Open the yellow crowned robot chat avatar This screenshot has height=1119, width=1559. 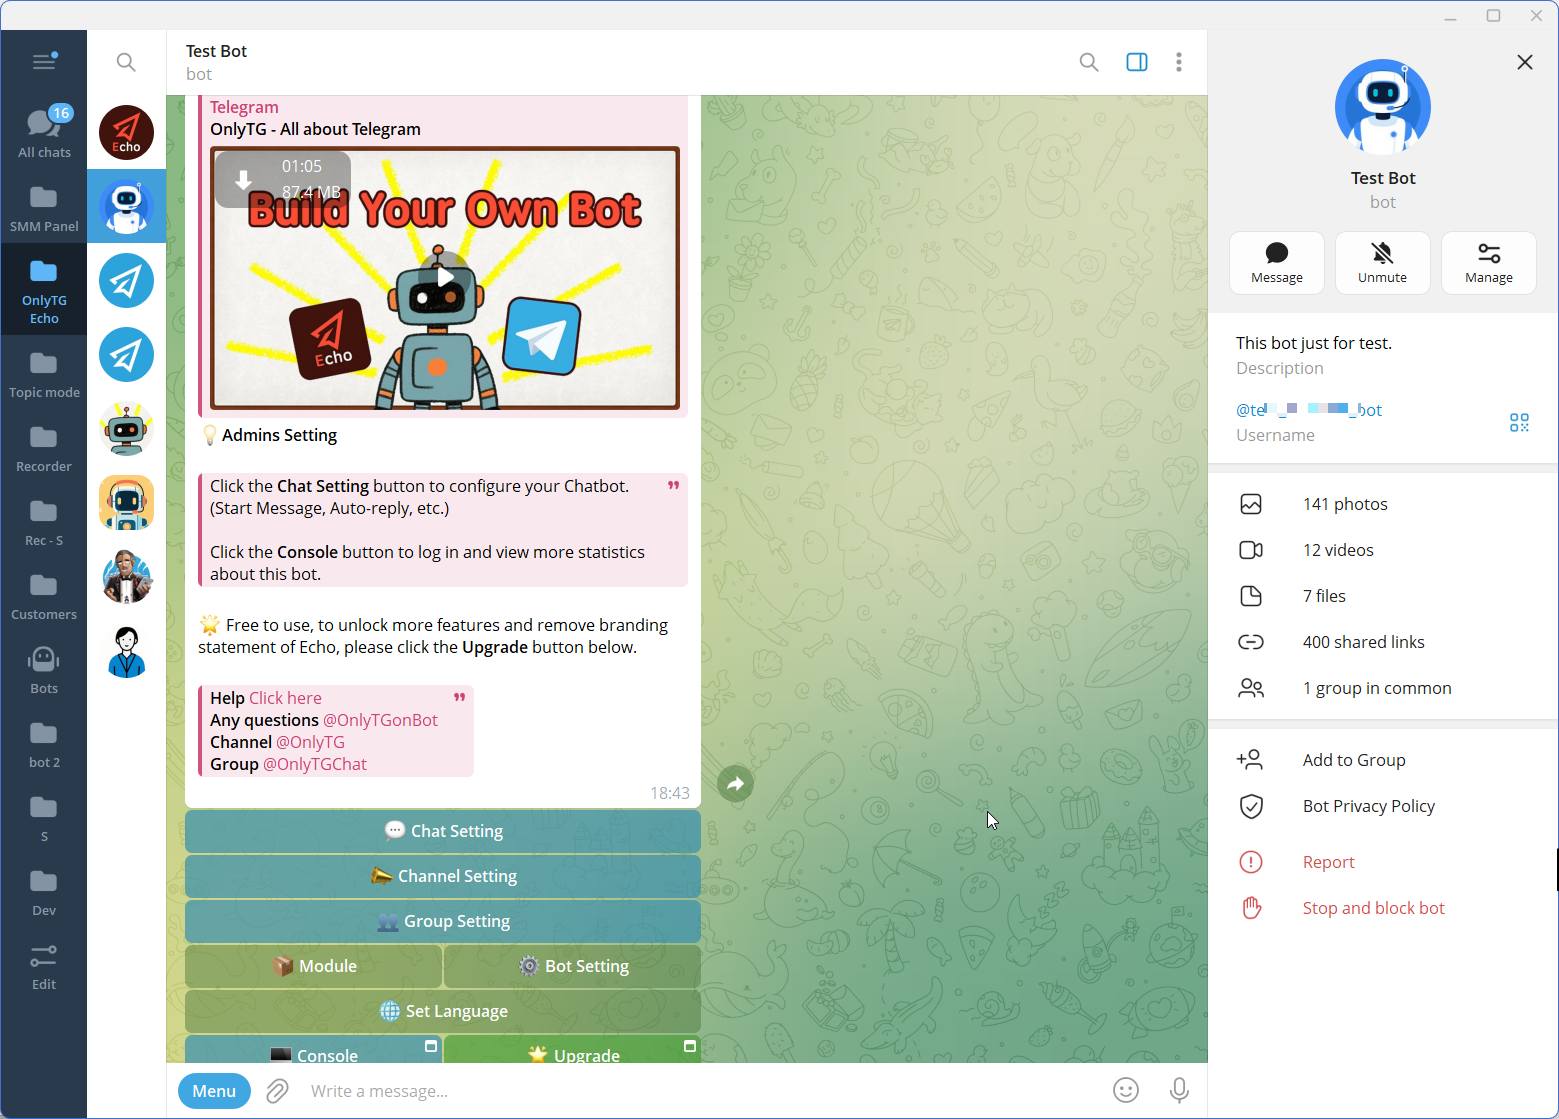pos(126,428)
